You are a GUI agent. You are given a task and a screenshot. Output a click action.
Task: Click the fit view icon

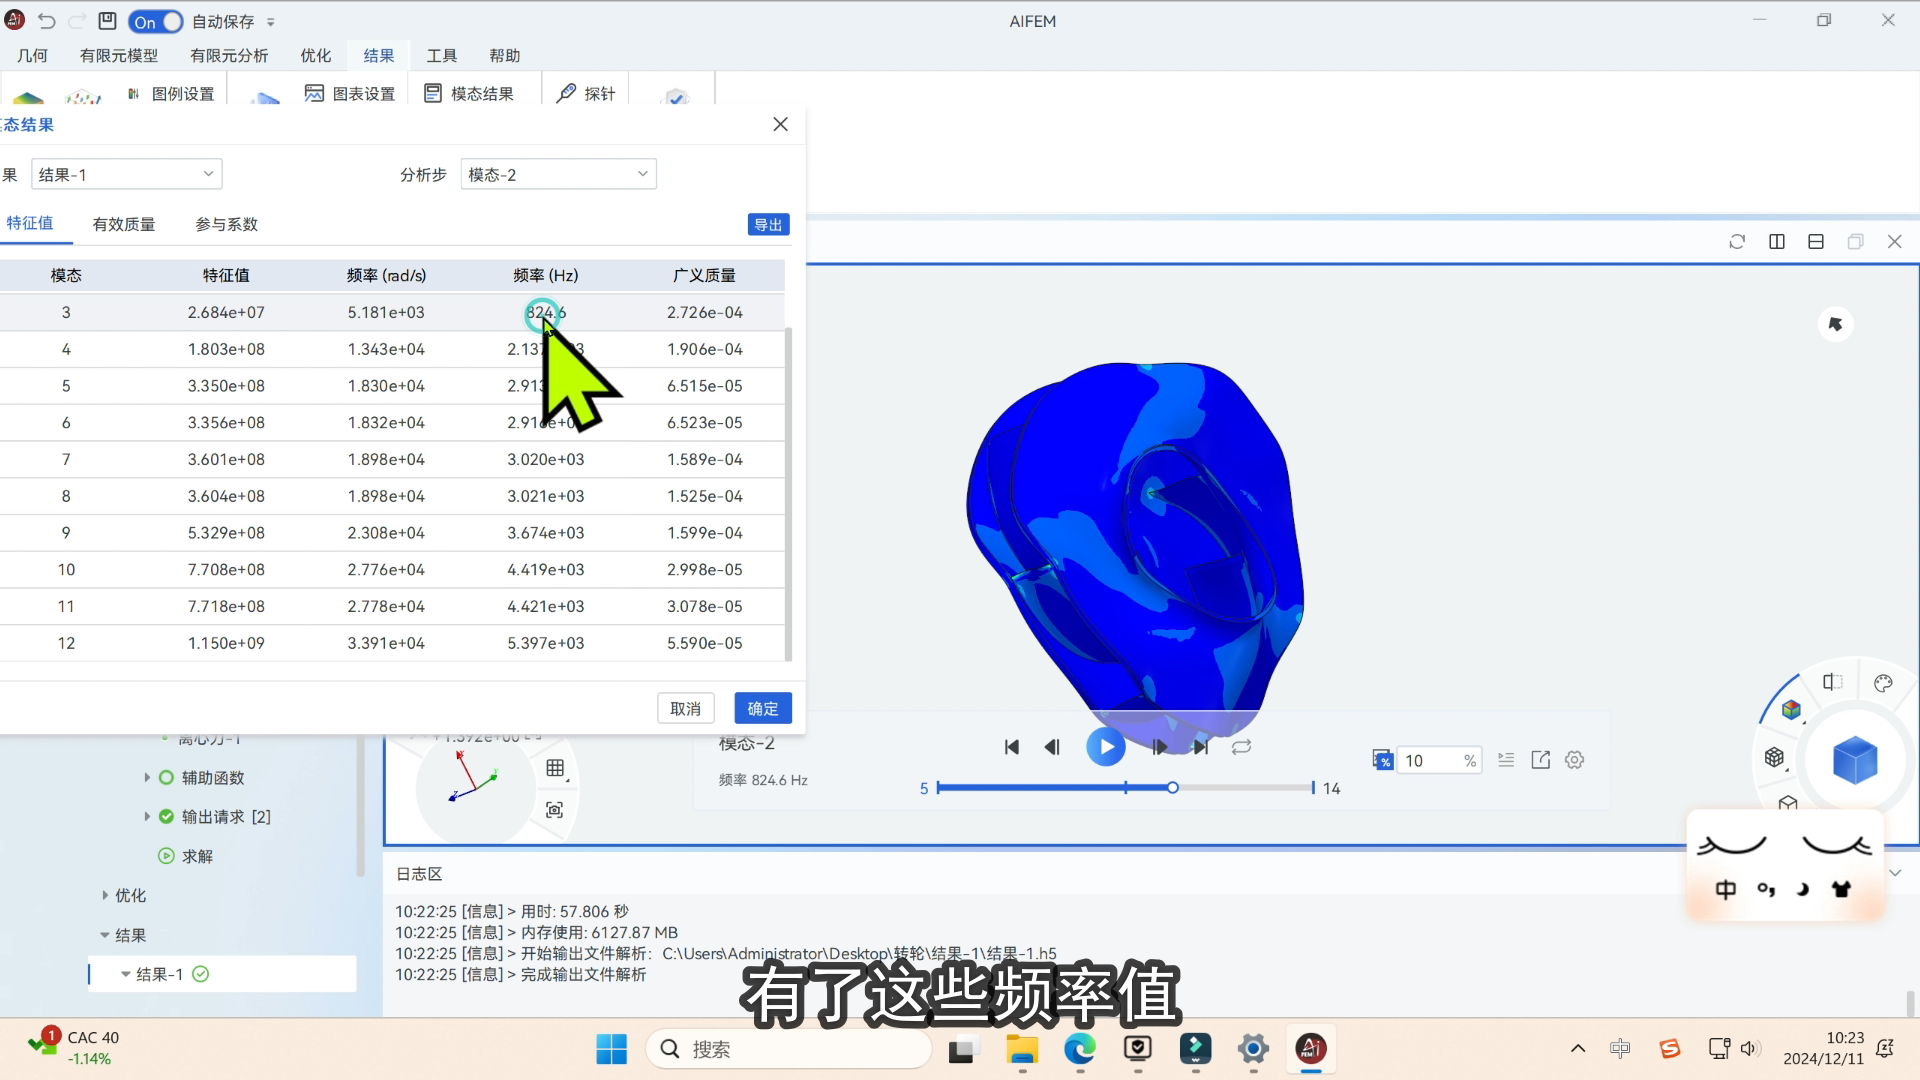click(555, 810)
